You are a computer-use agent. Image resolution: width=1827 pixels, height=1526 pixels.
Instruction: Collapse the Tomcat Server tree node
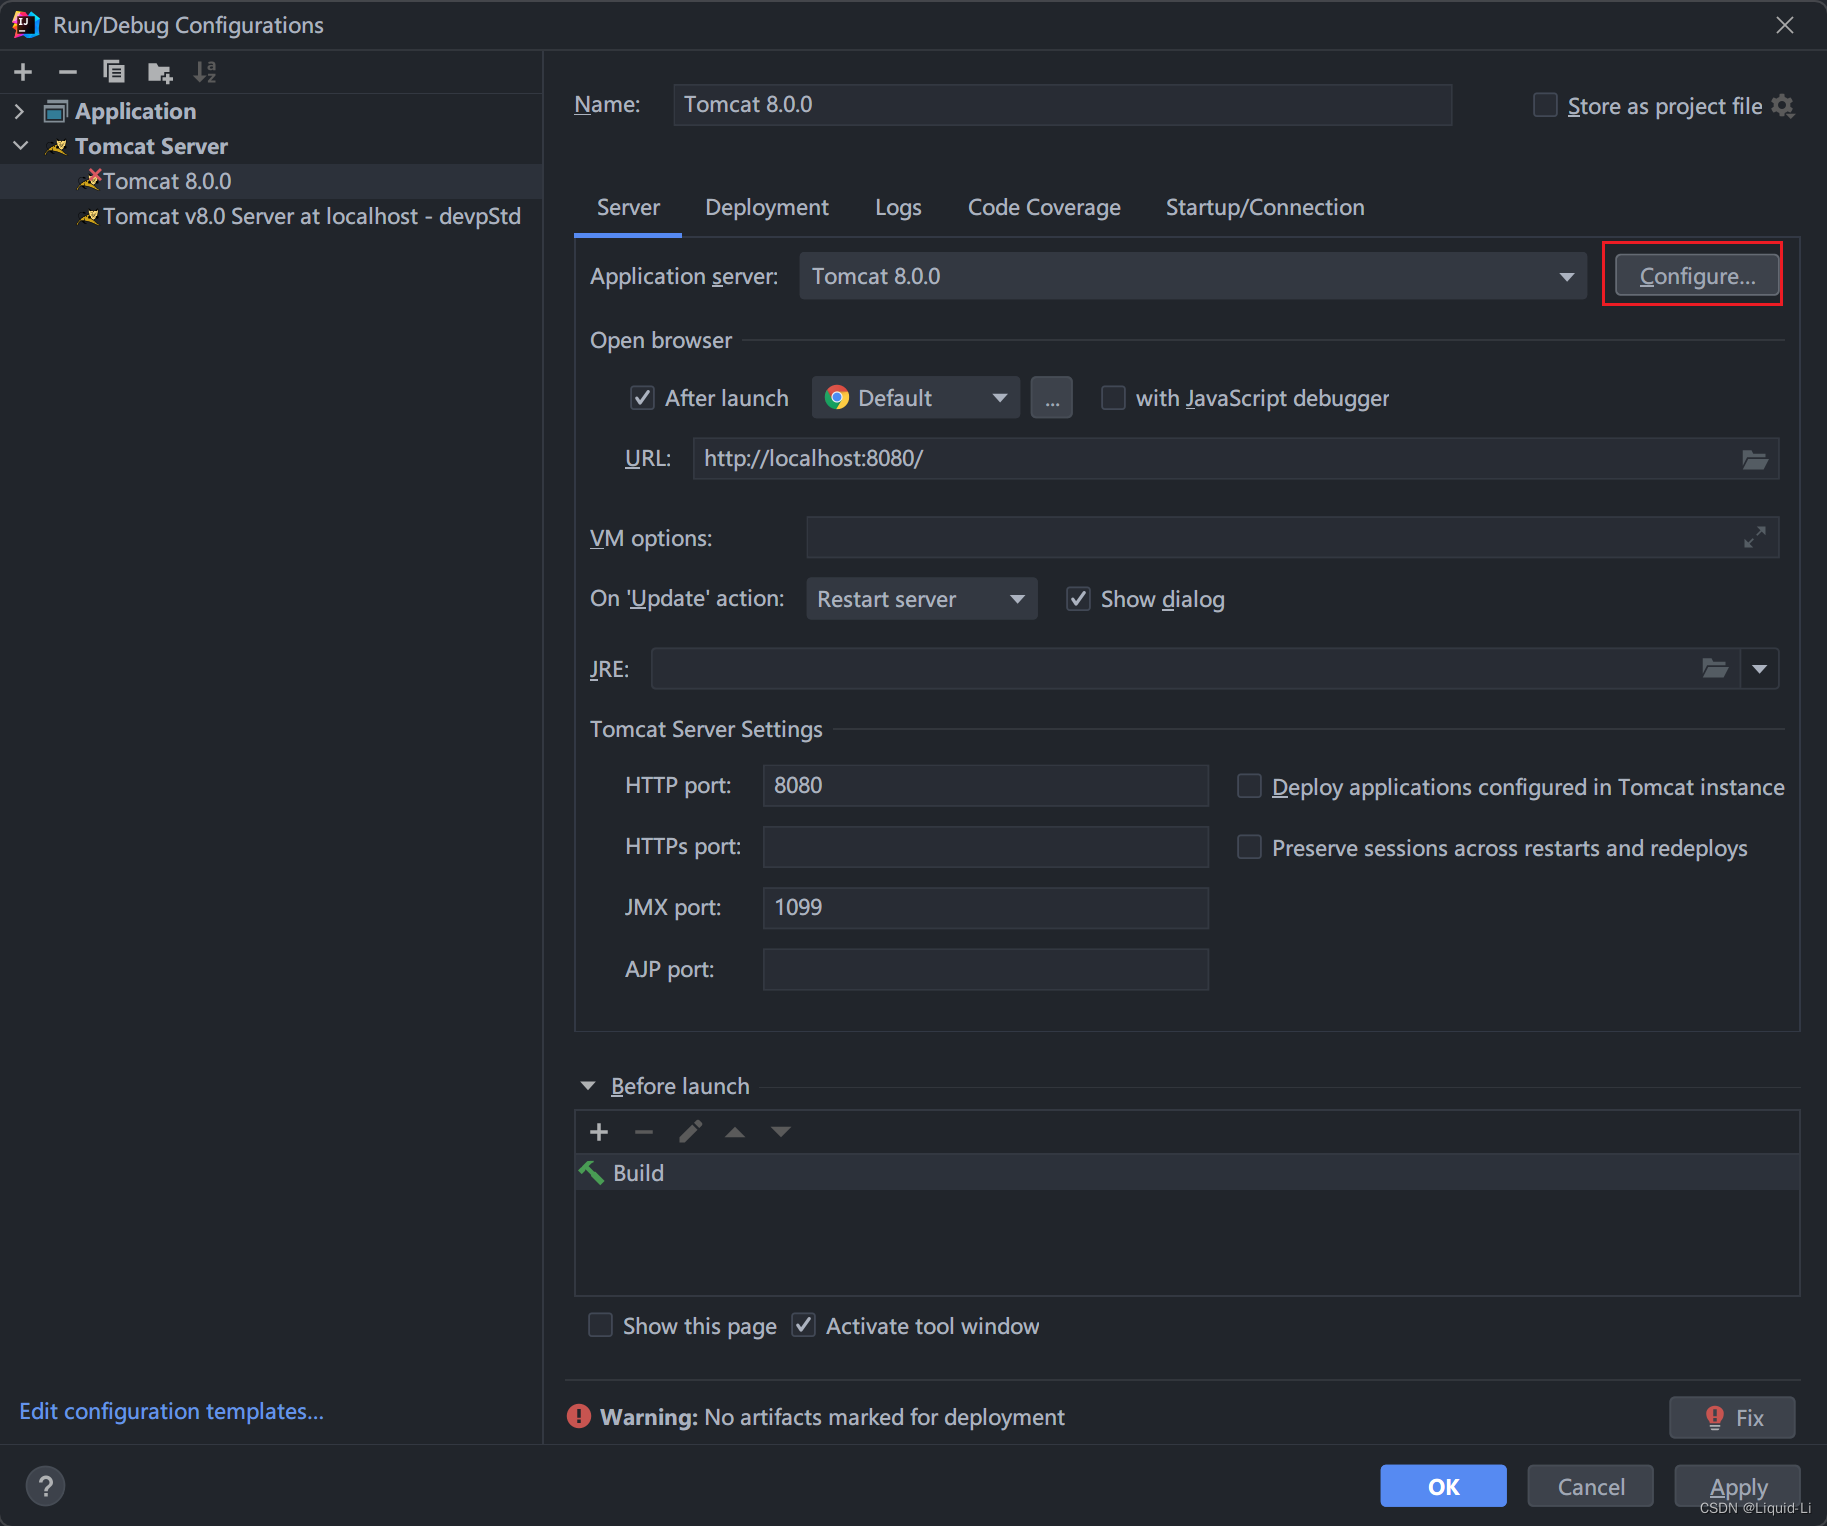20,146
